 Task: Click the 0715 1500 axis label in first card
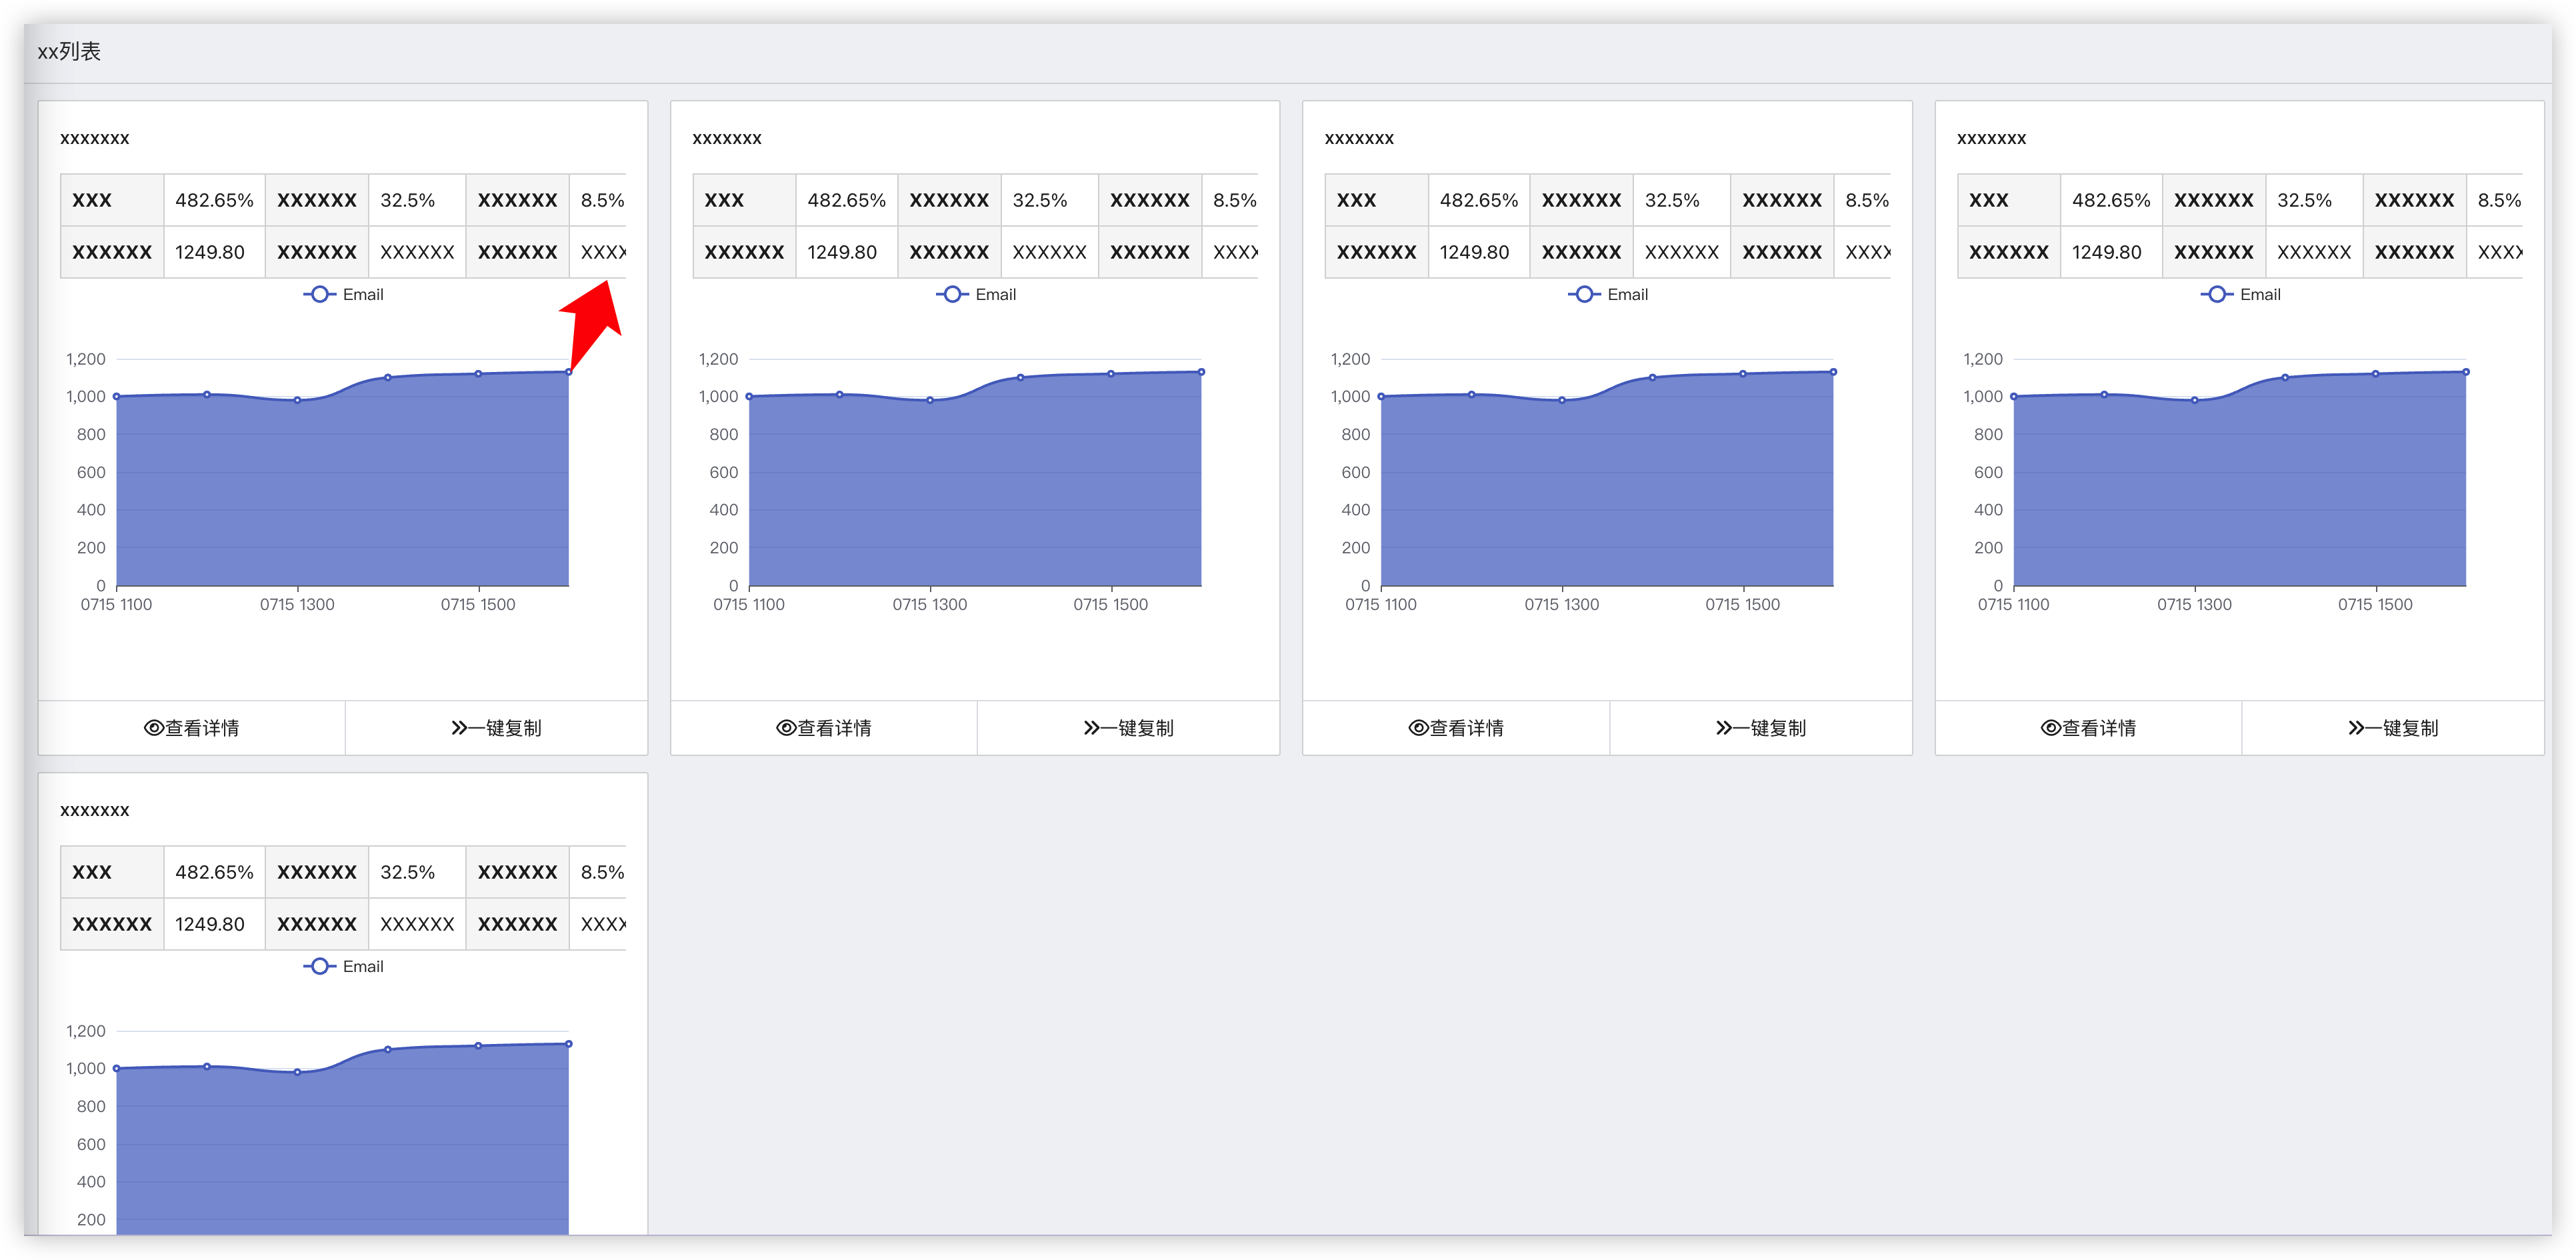478,604
